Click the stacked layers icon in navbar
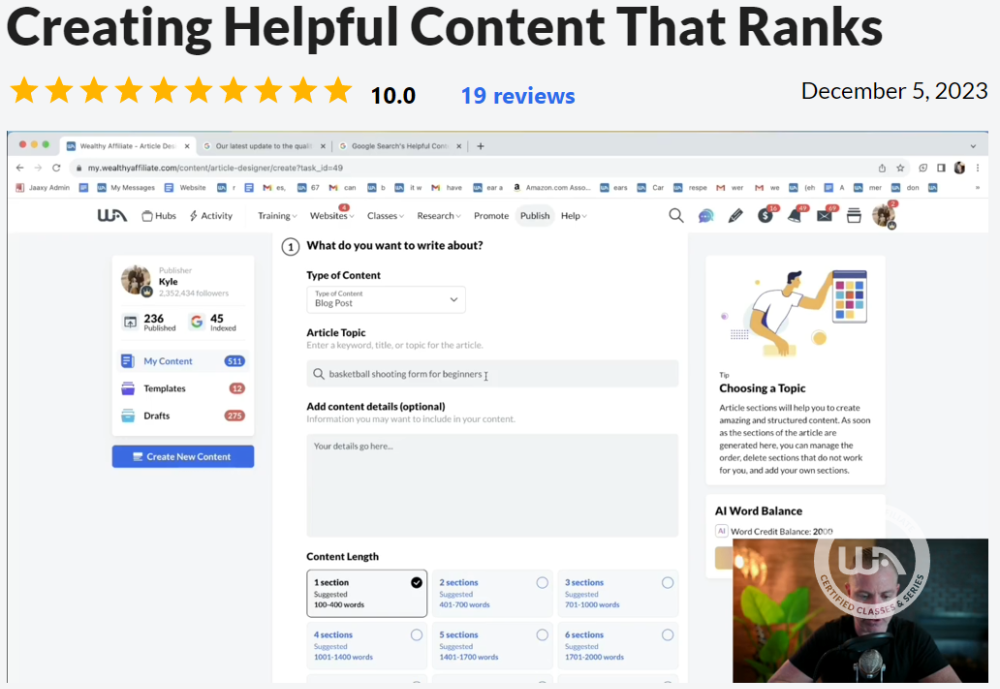Image resolution: width=1000 pixels, height=689 pixels. tap(854, 216)
